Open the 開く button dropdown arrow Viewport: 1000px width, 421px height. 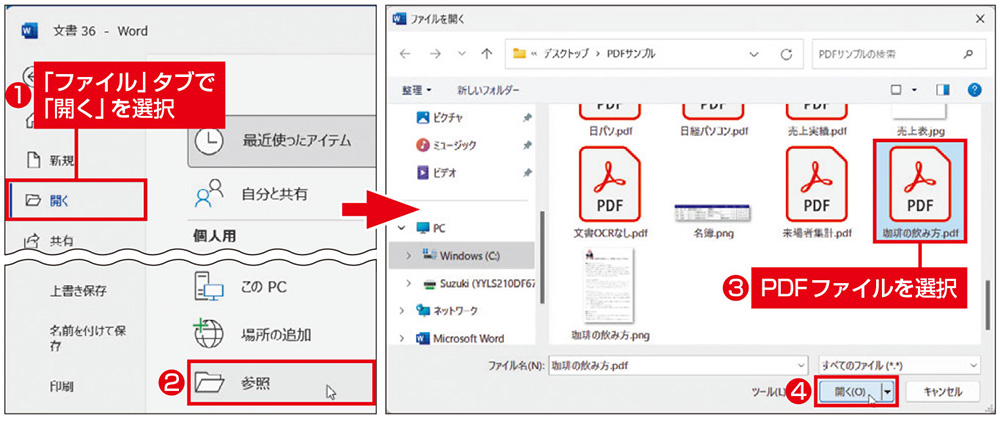coord(888,392)
